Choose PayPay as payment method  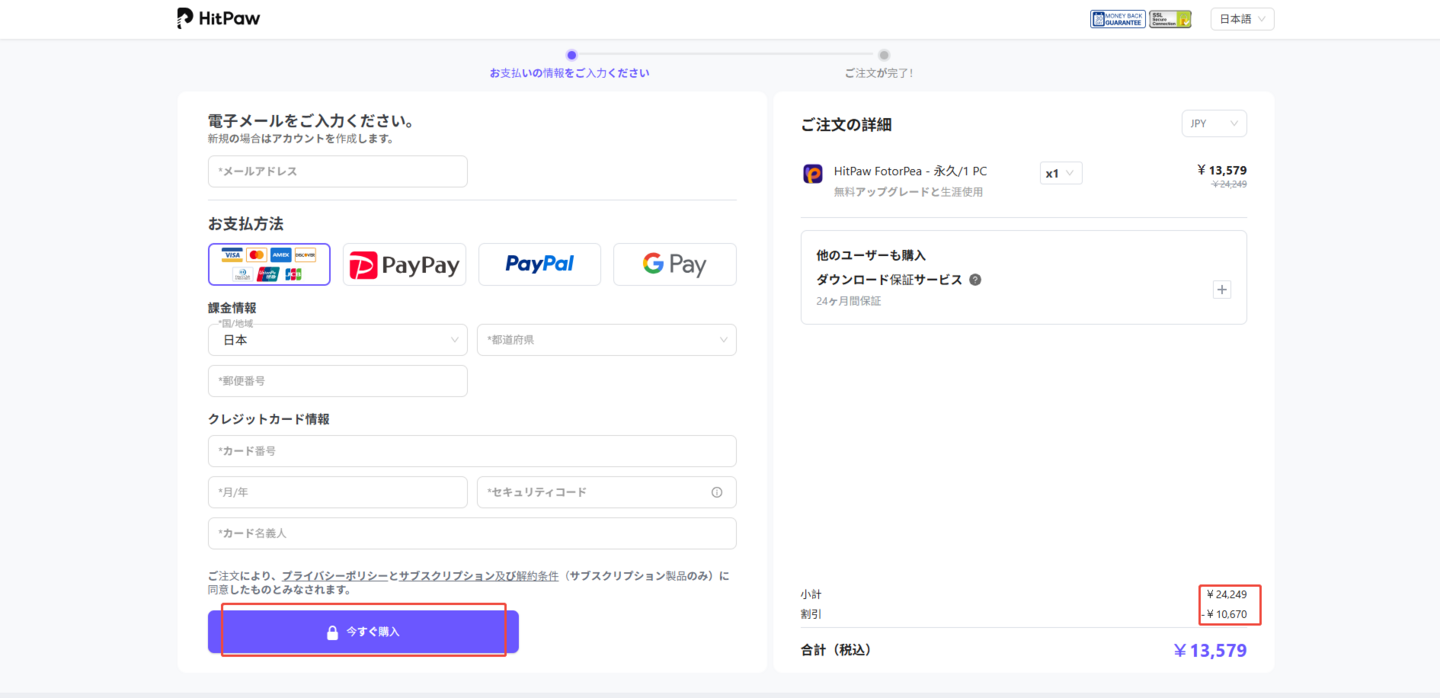pos(404,264)
